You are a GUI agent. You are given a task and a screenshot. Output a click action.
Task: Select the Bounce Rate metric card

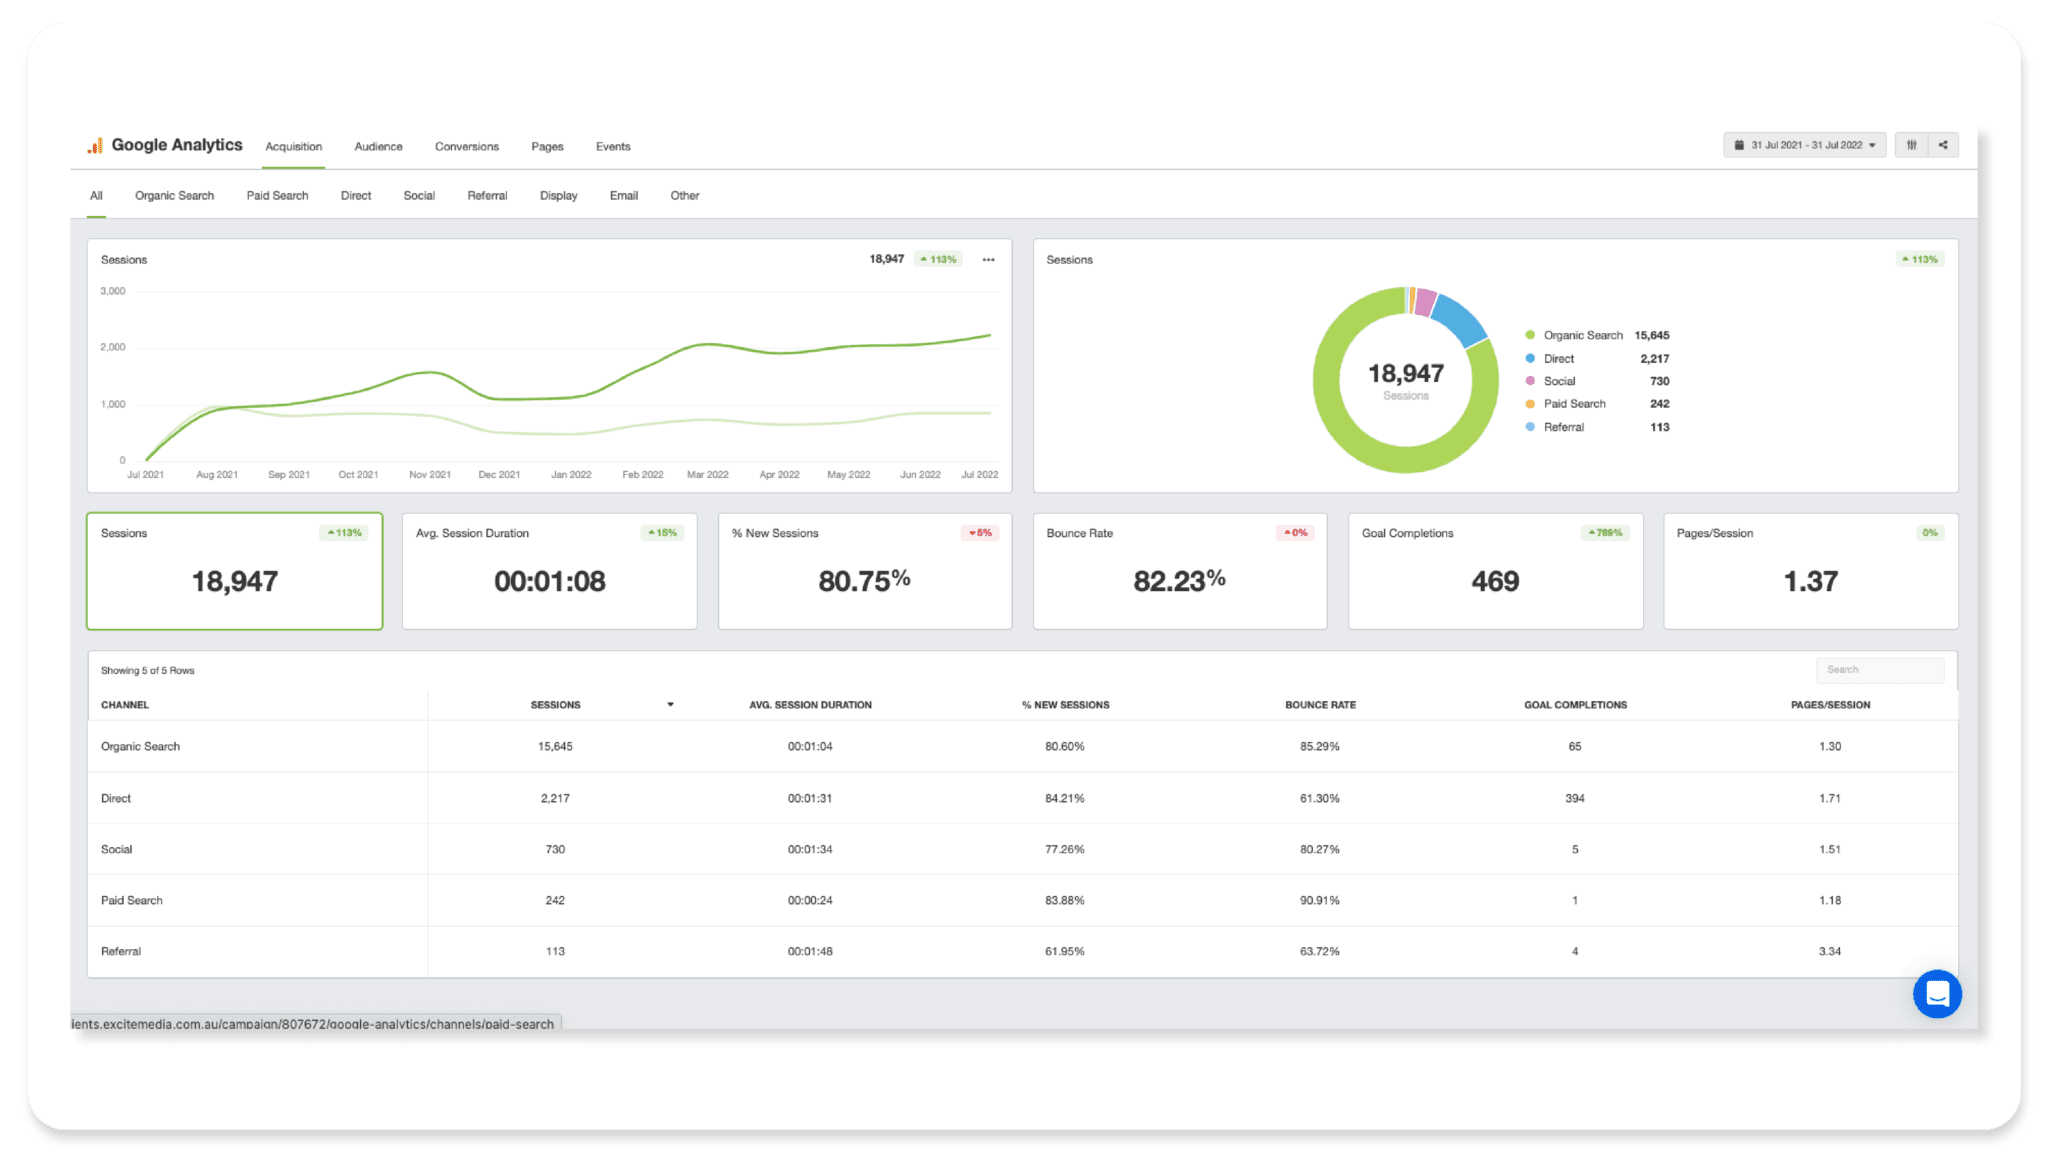1179,571
